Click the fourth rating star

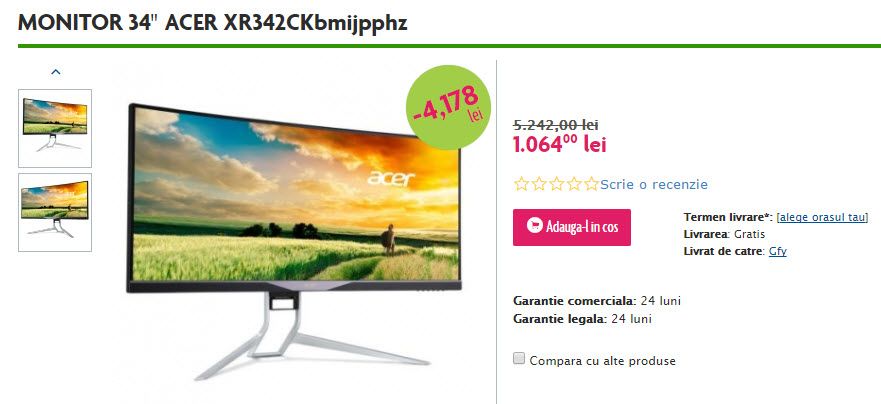click(574, 184)
